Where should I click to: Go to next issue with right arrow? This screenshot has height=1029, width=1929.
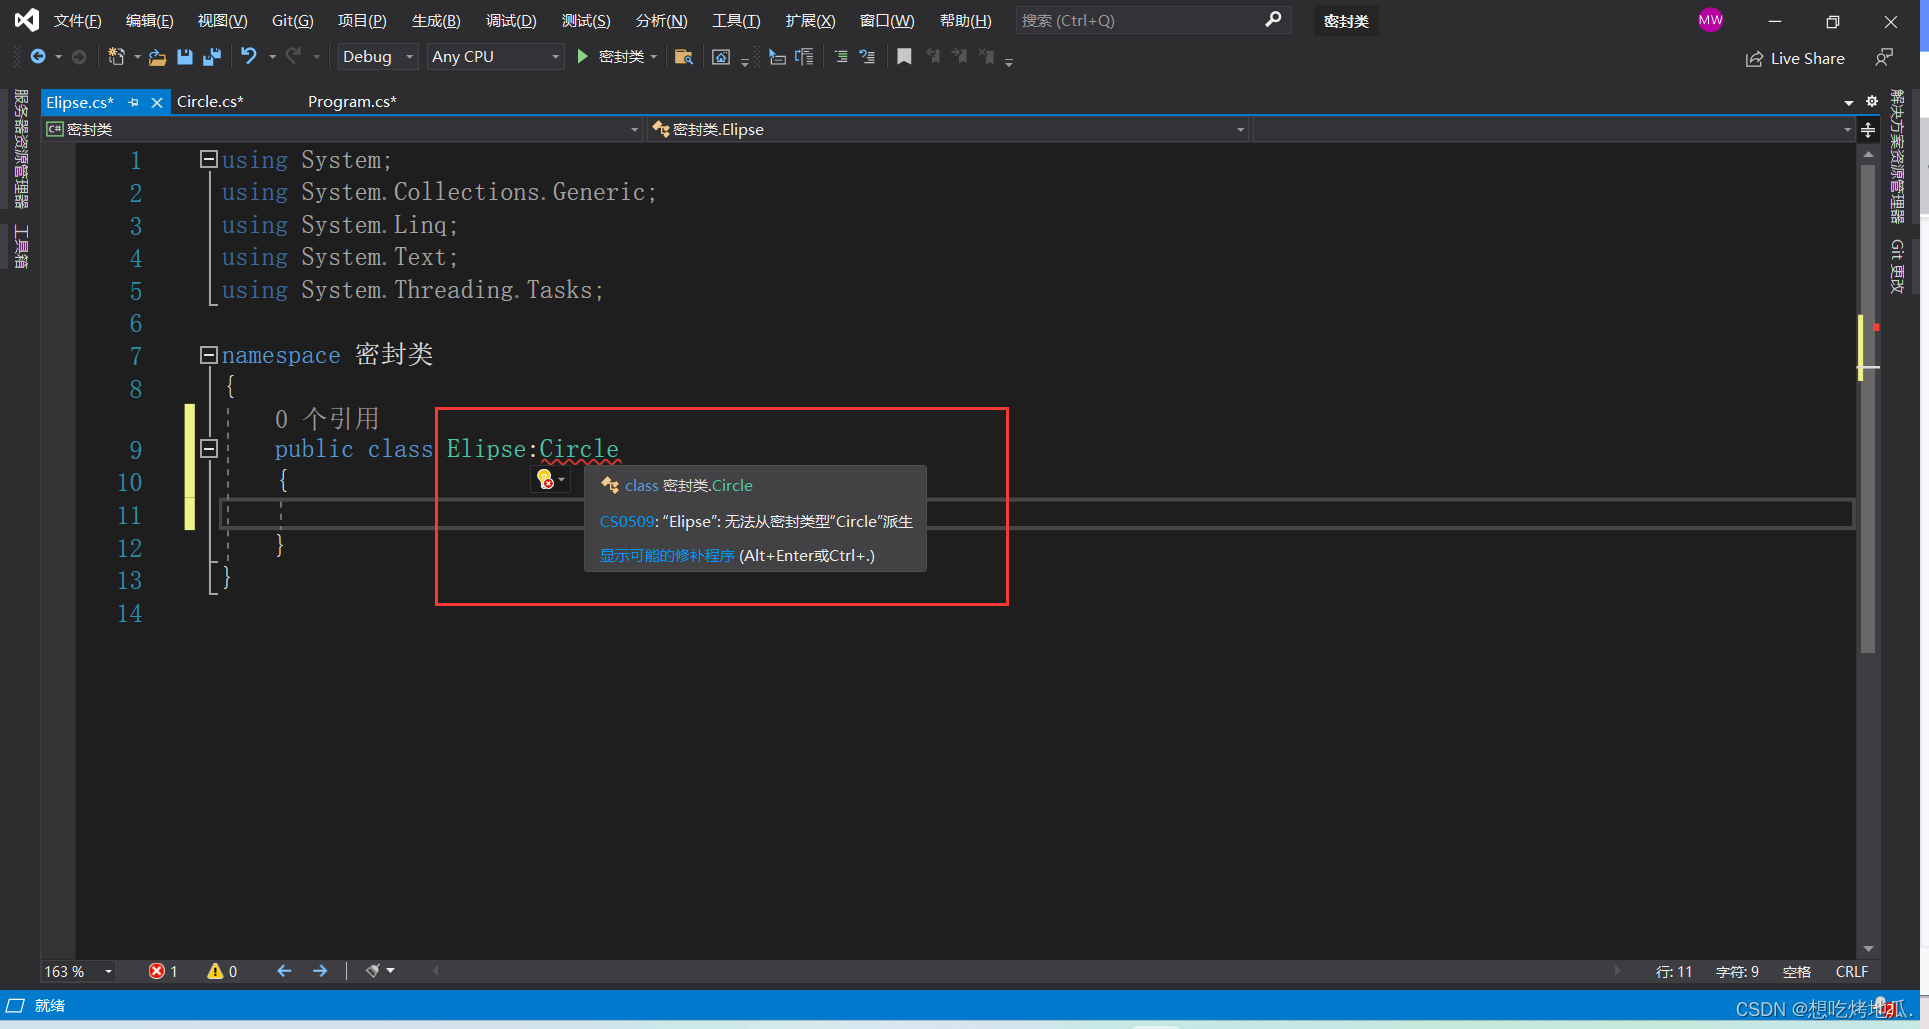(320, 971)
